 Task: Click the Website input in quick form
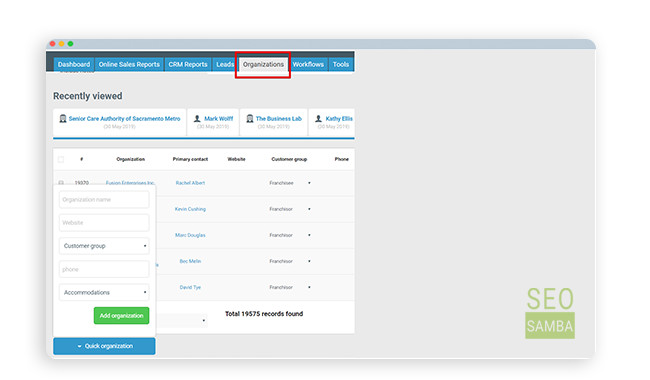[x=104, y=223]
